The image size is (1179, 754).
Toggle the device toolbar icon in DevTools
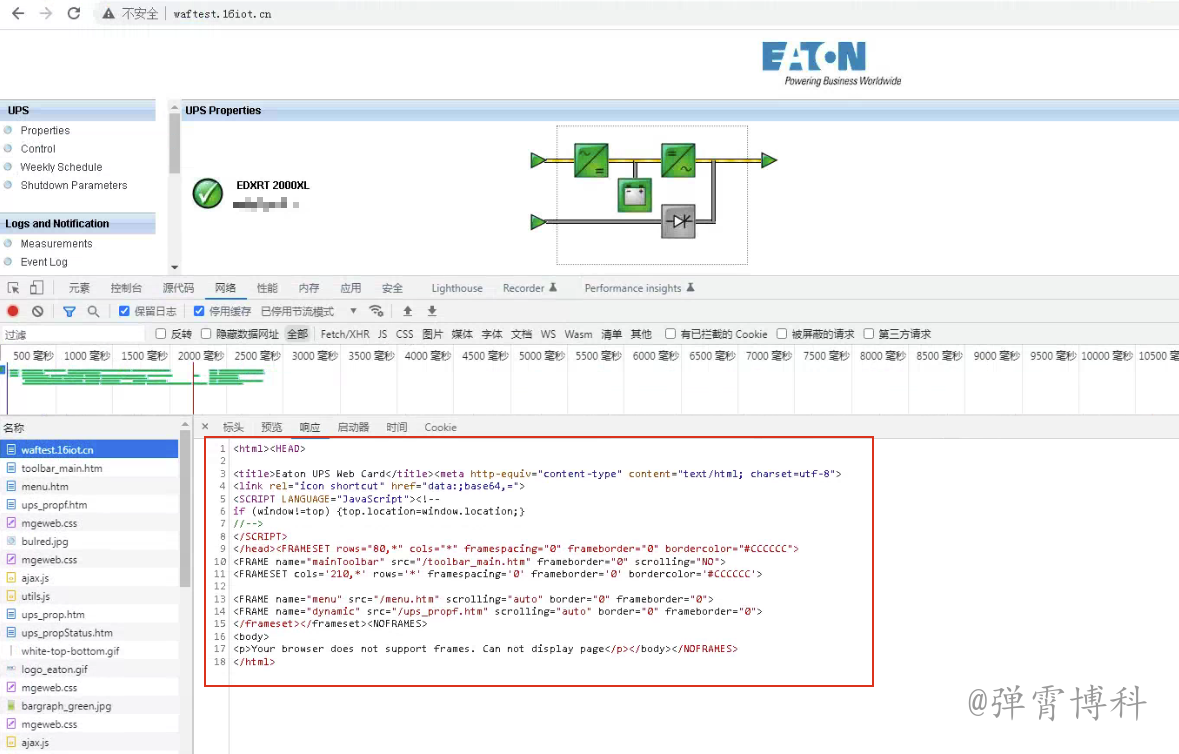point(37,288)
